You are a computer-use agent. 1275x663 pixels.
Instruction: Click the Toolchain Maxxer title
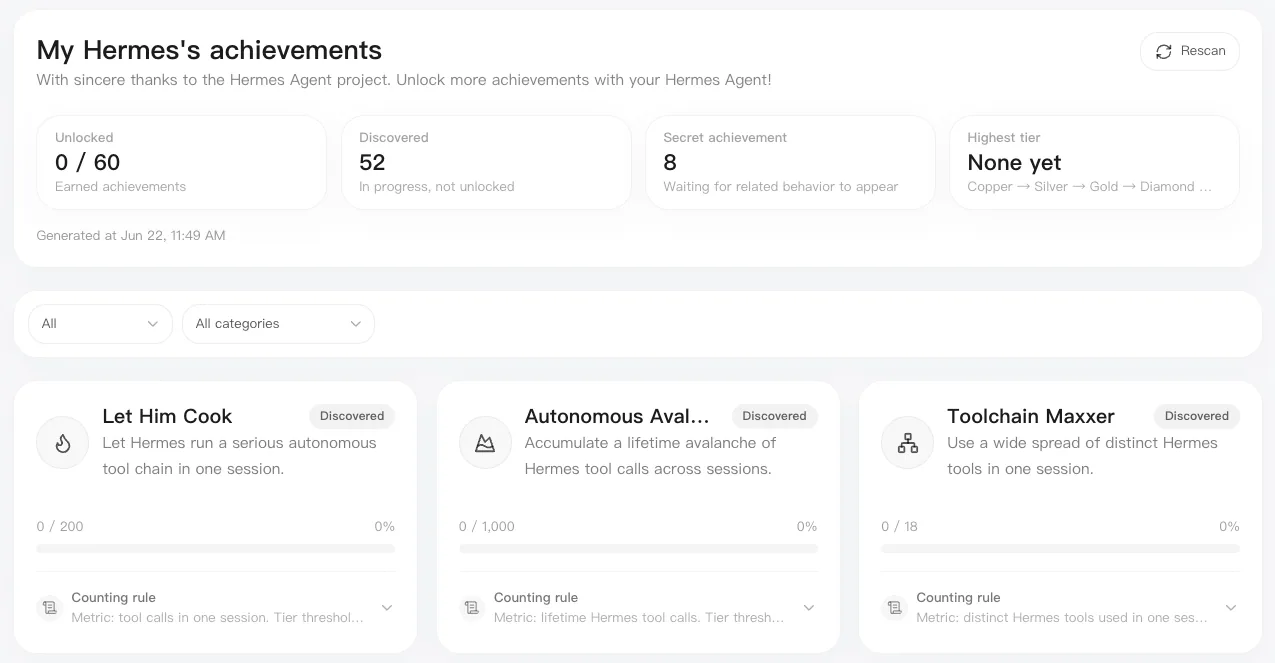(x=1030, y=416)
